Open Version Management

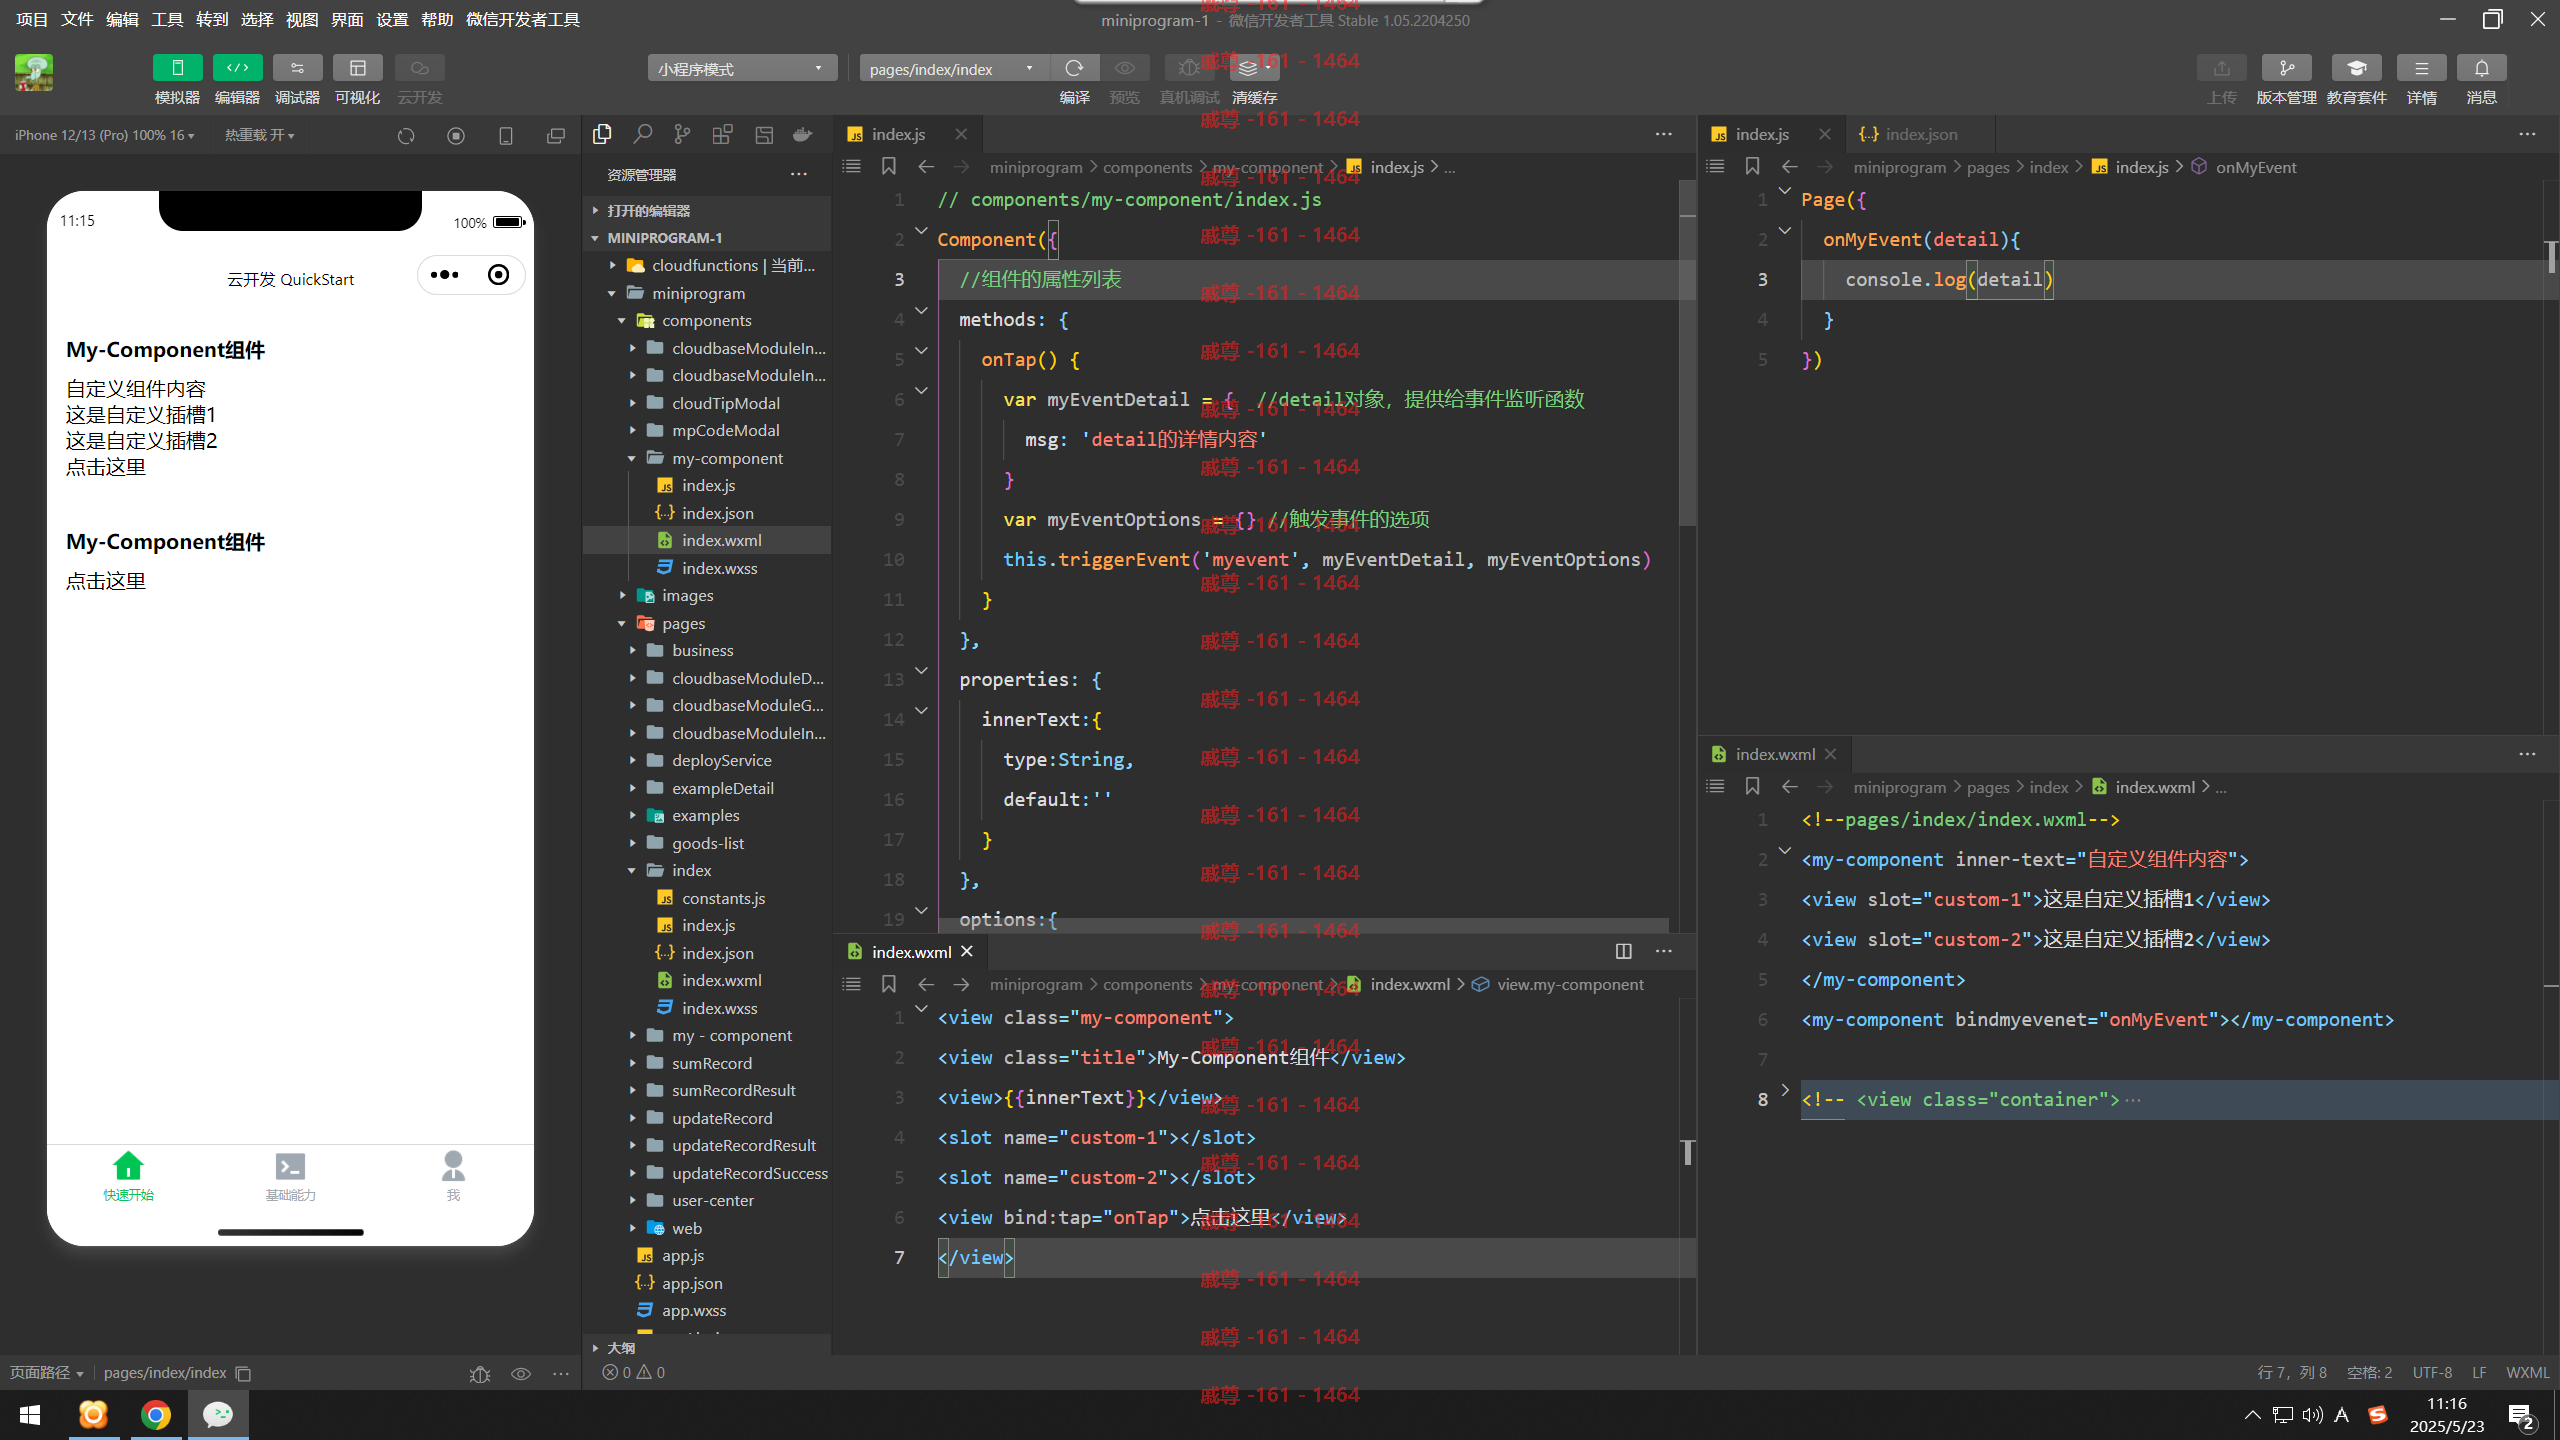click(2286, 68)
